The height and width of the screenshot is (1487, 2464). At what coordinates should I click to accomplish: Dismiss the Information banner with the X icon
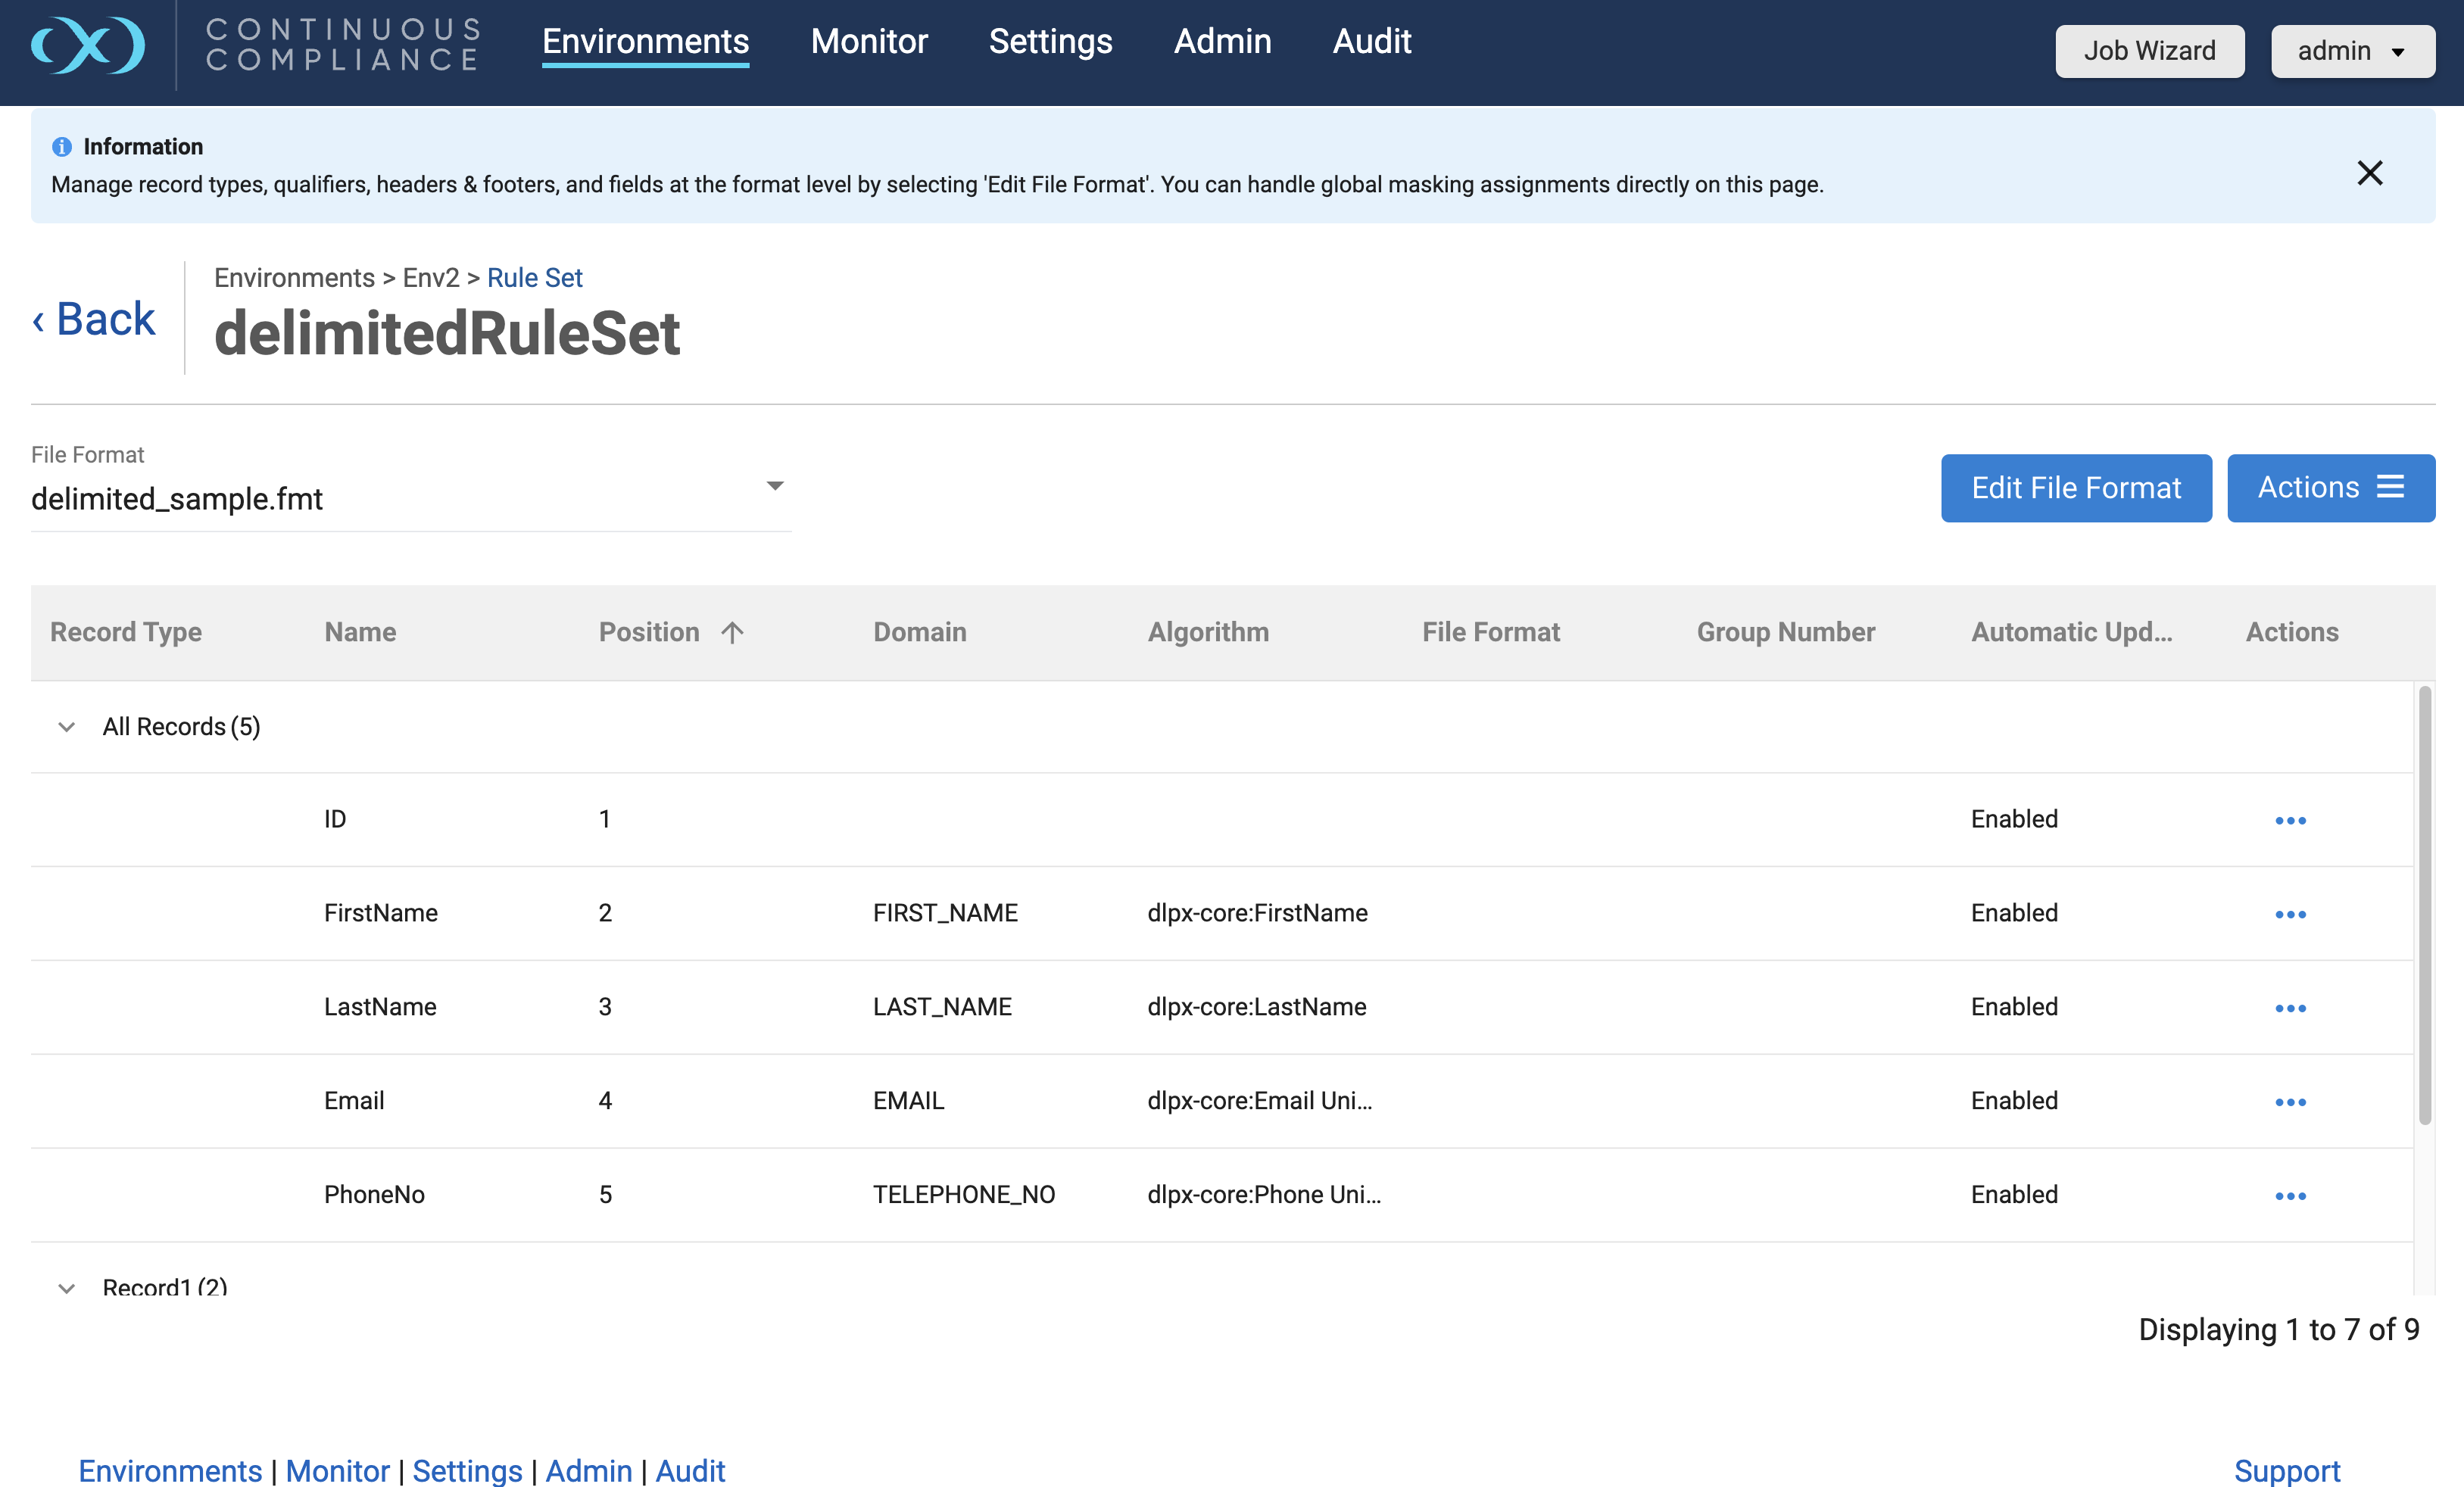(x=2369, y=173)
